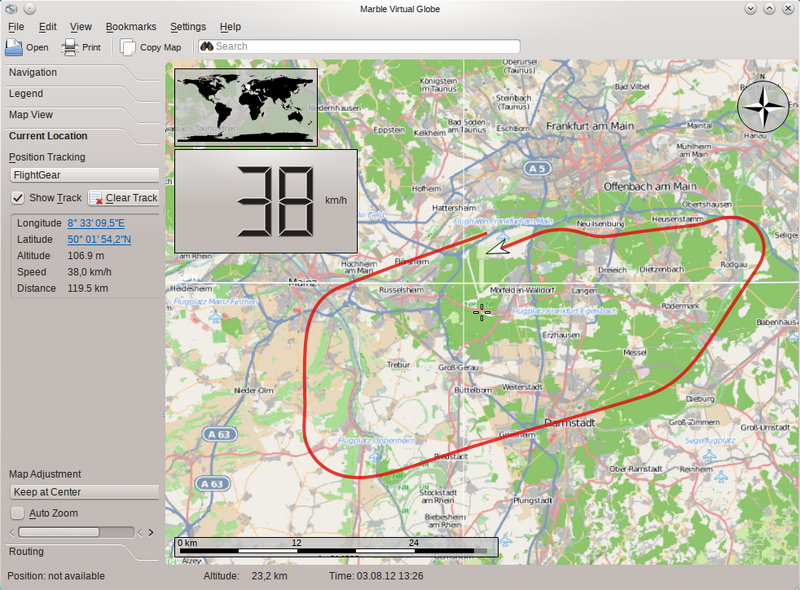Image resolution: width=800 pixels, height=590 pixels.
Task: Open the File menu
Action: pyautogui.click(x=16, y=27)
